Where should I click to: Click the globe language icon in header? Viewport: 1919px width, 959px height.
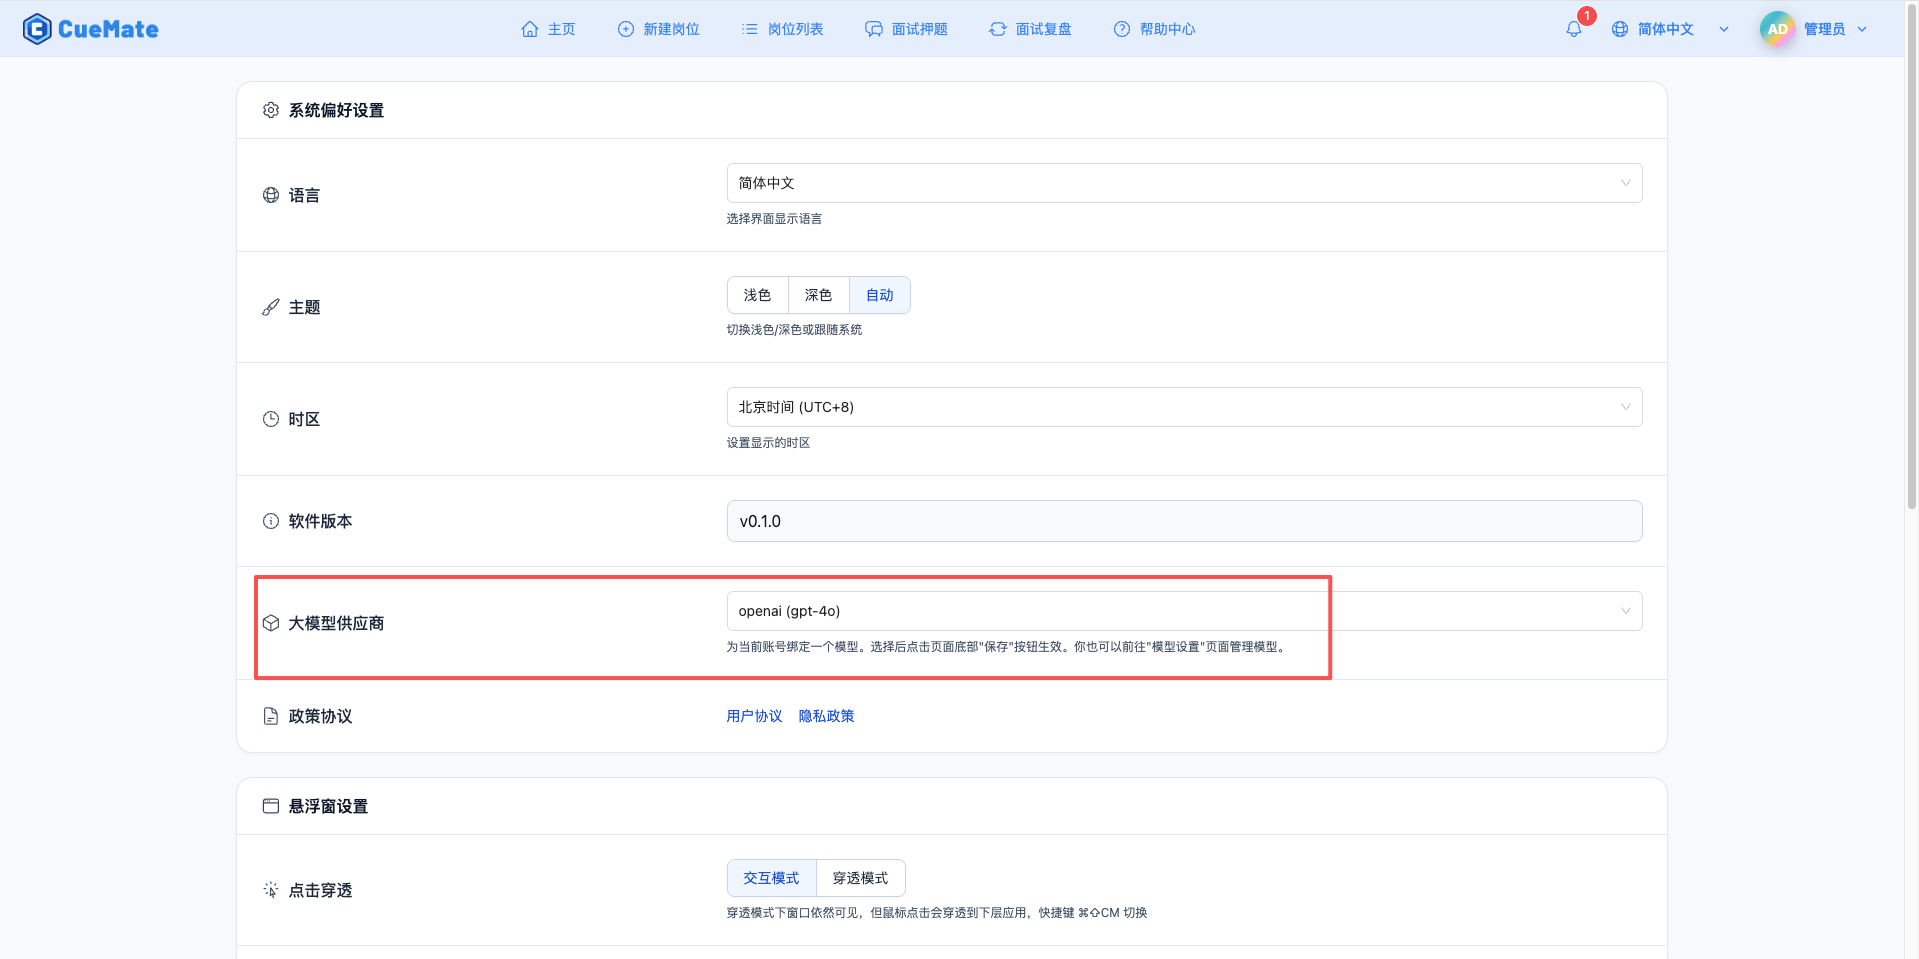[x=1619, y=29]
